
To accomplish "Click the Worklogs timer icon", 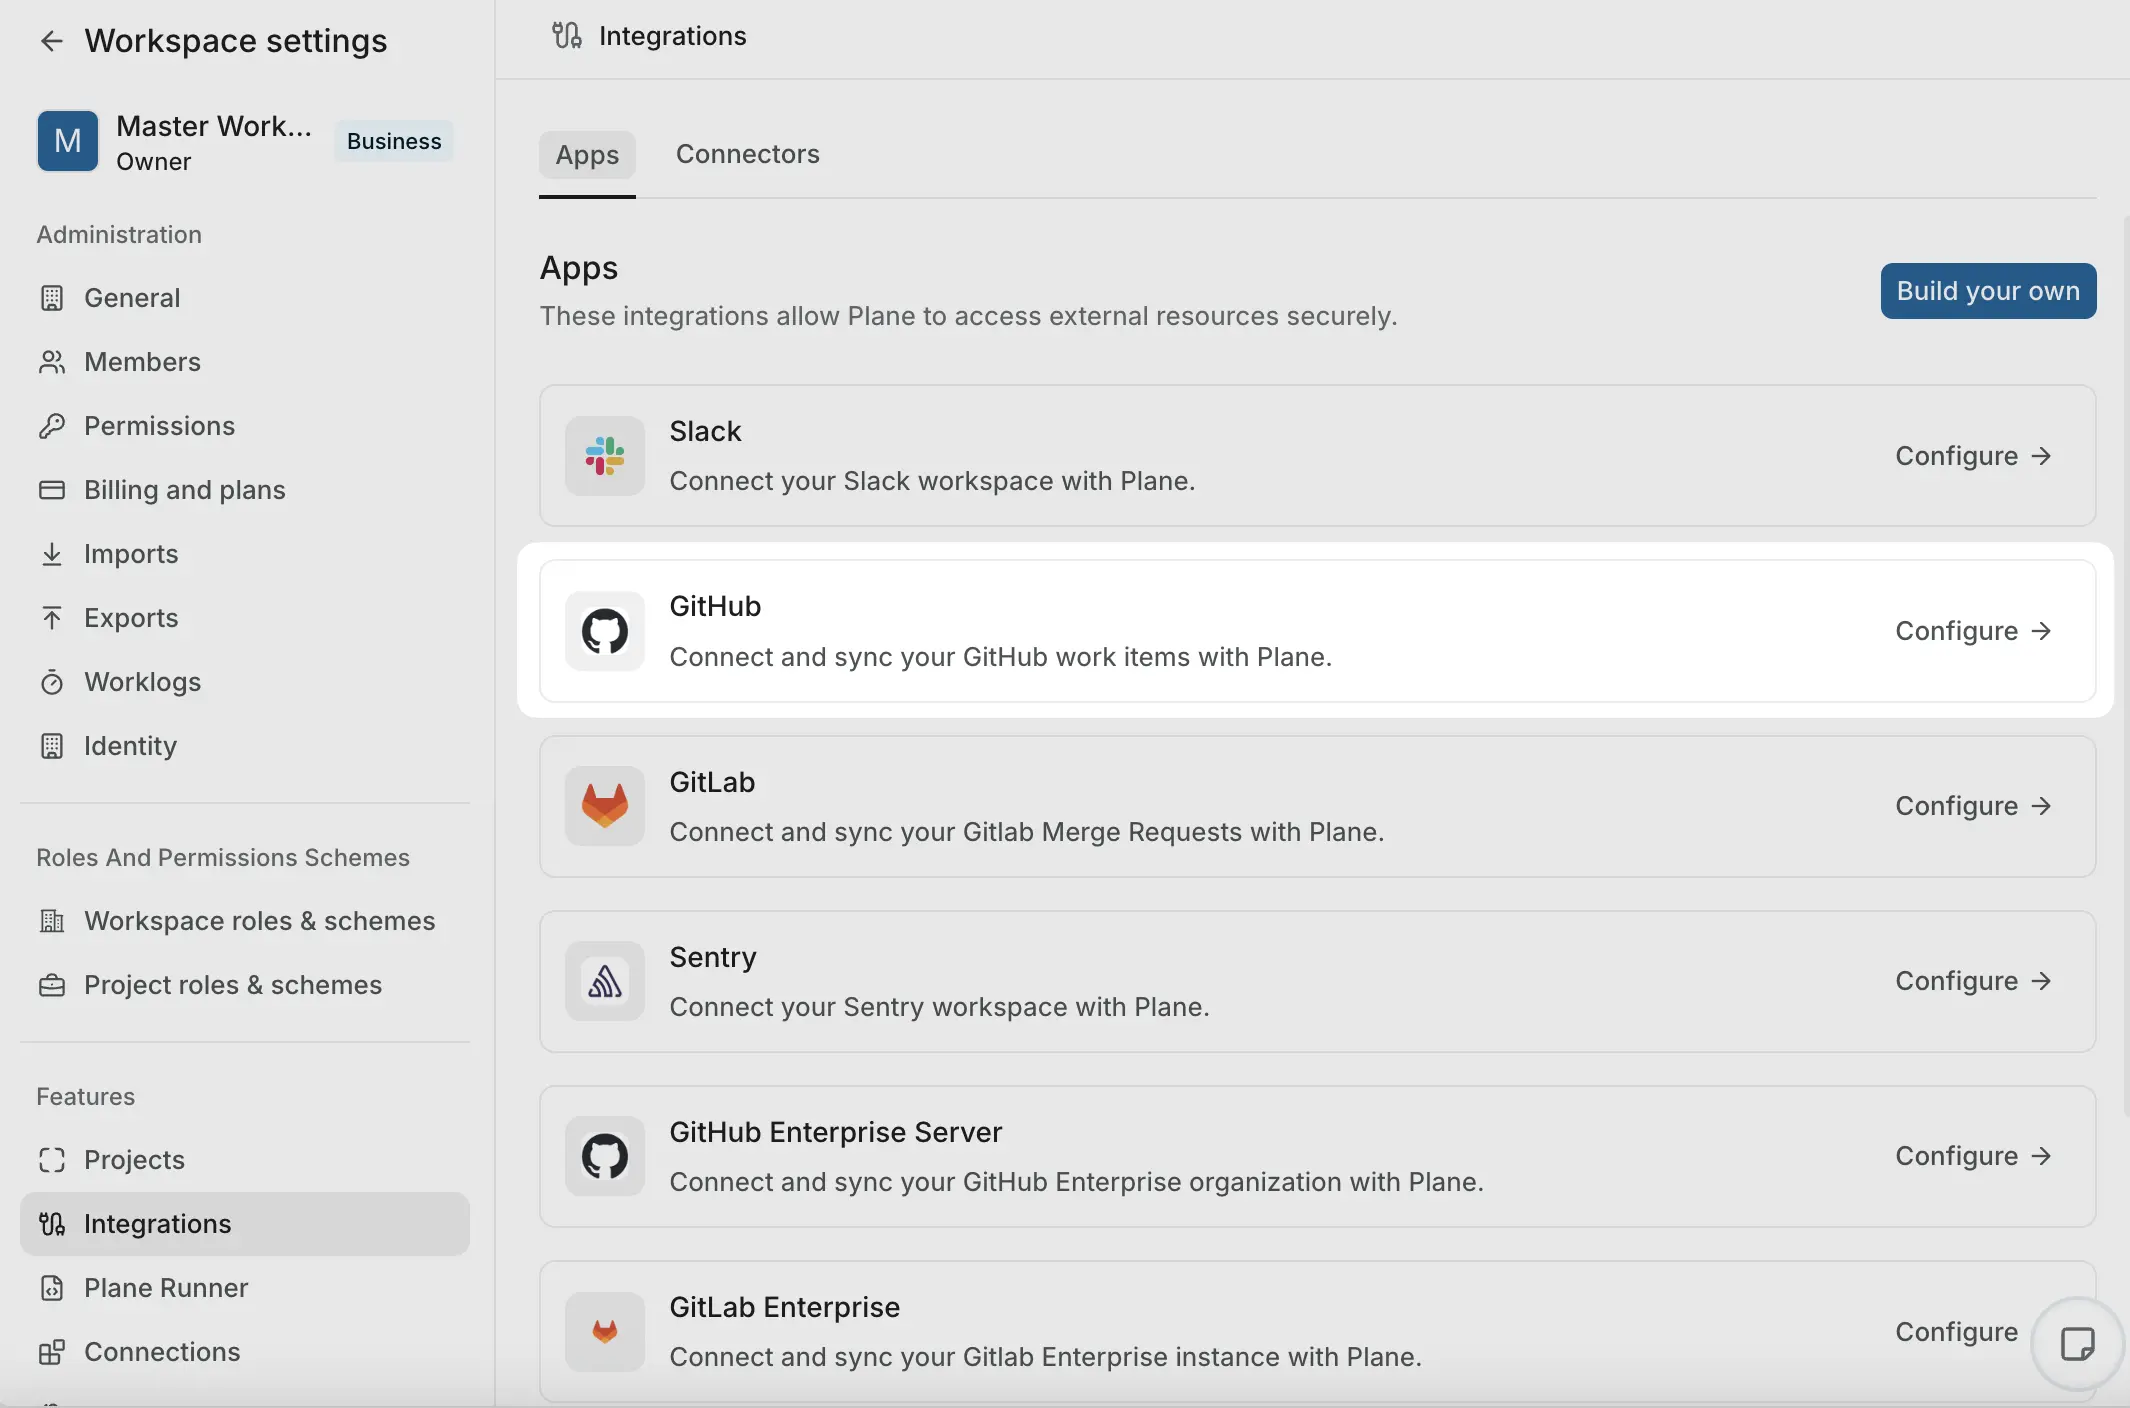I will tap(52, 682).
